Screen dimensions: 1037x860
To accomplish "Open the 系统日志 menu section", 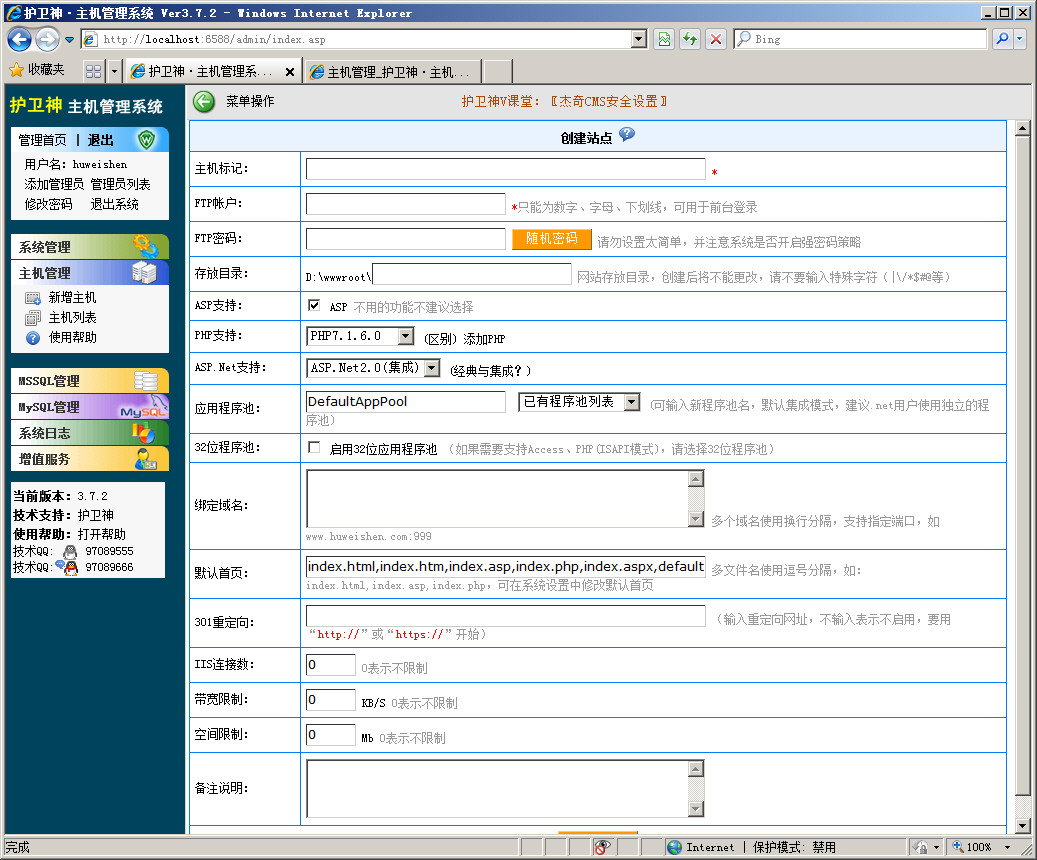I will click(x=90, y=433).
